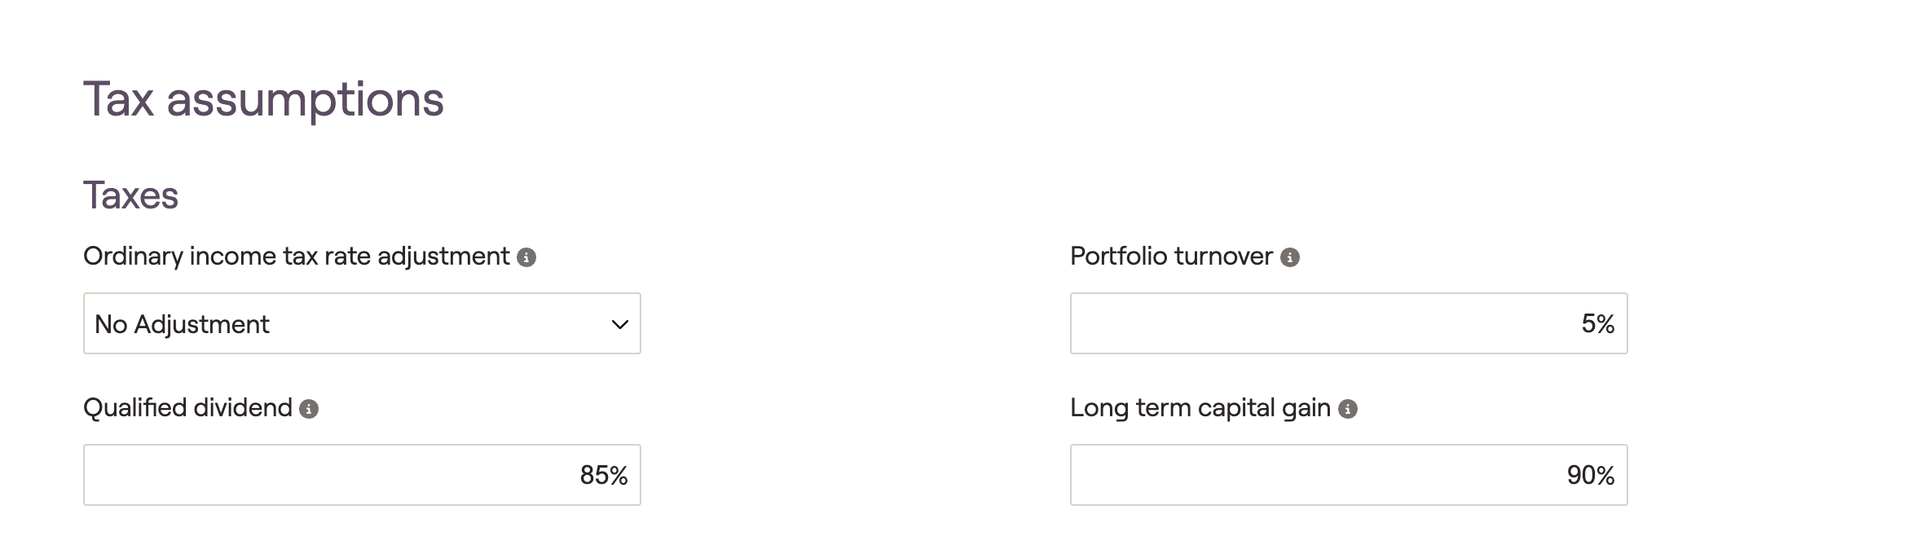Click the 85% value in Qualified dividend
1920x544 pixels.
pyautogui.click(x=604, y=476)
